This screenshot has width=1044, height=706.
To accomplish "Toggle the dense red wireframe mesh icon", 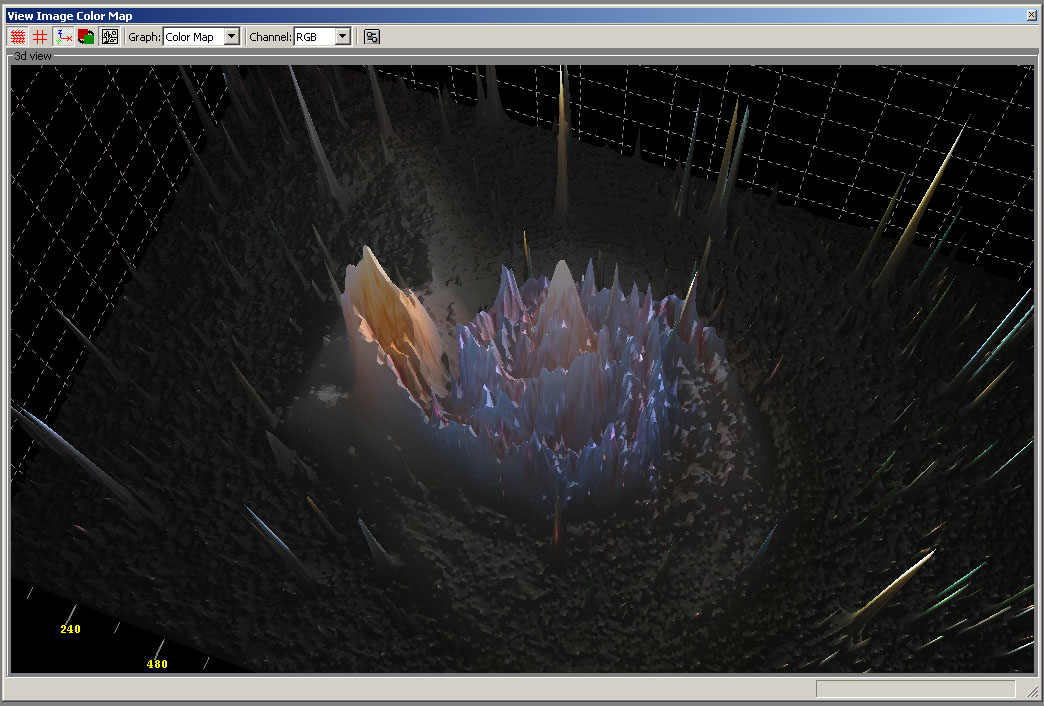I will click(x=18, y=37).
